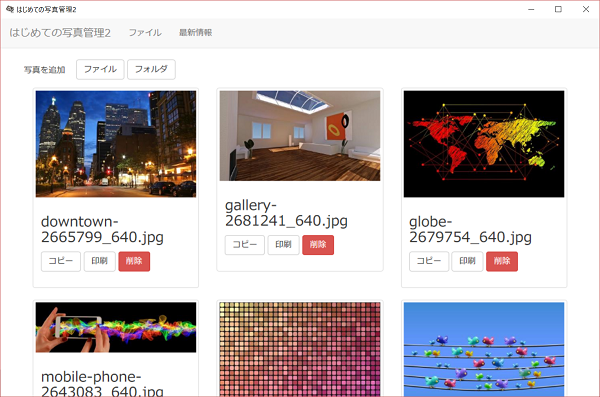Image resolution: width=600 pixels, height=397 pixels.
Task: Open the ファイル menu in the navbar
Action: [145, 33]
